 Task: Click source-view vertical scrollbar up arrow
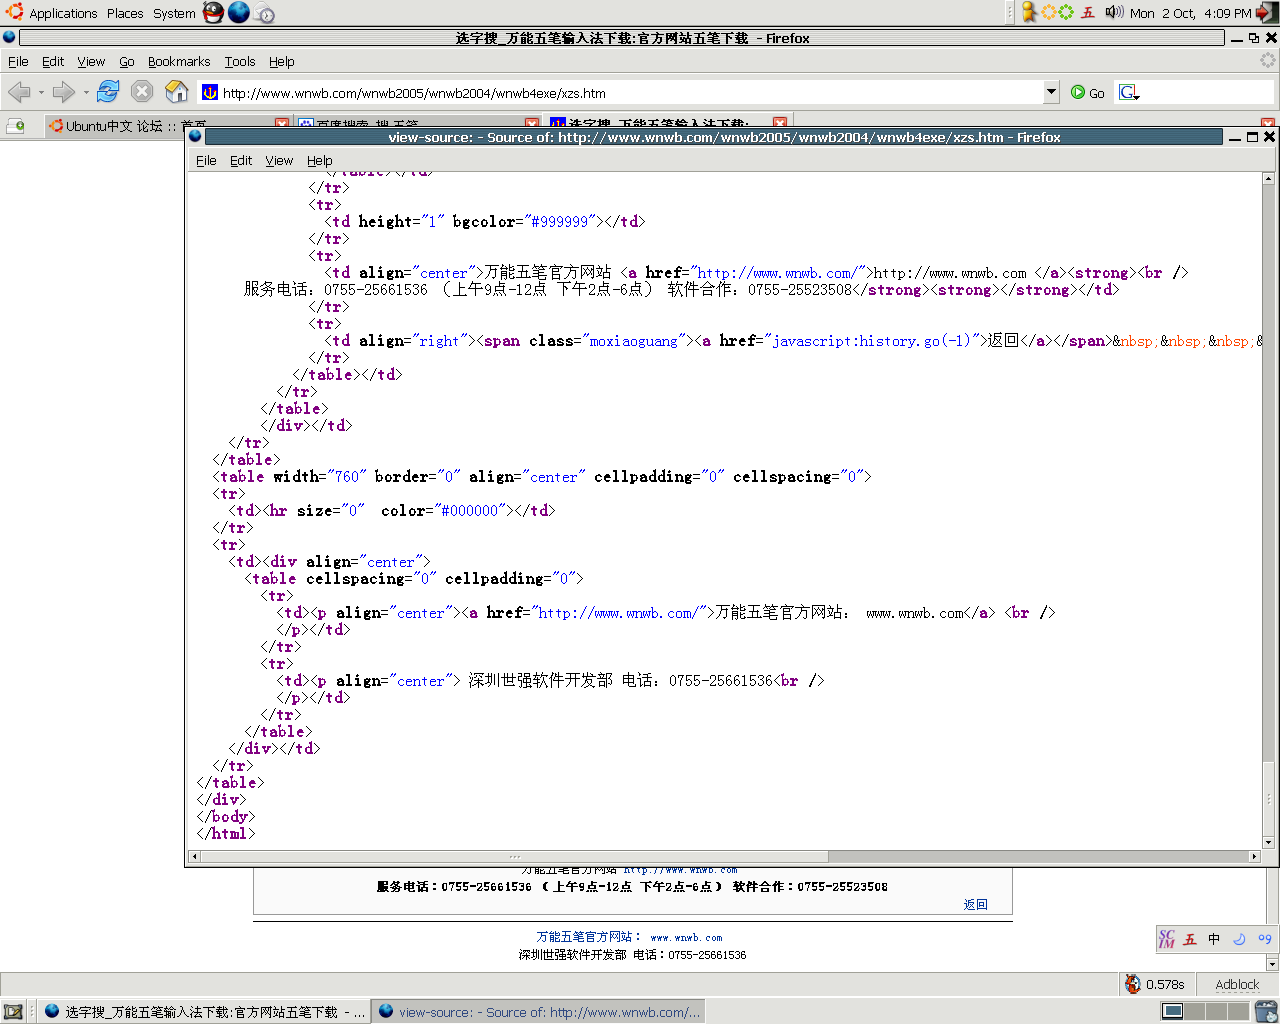(x=1269, y=178)
